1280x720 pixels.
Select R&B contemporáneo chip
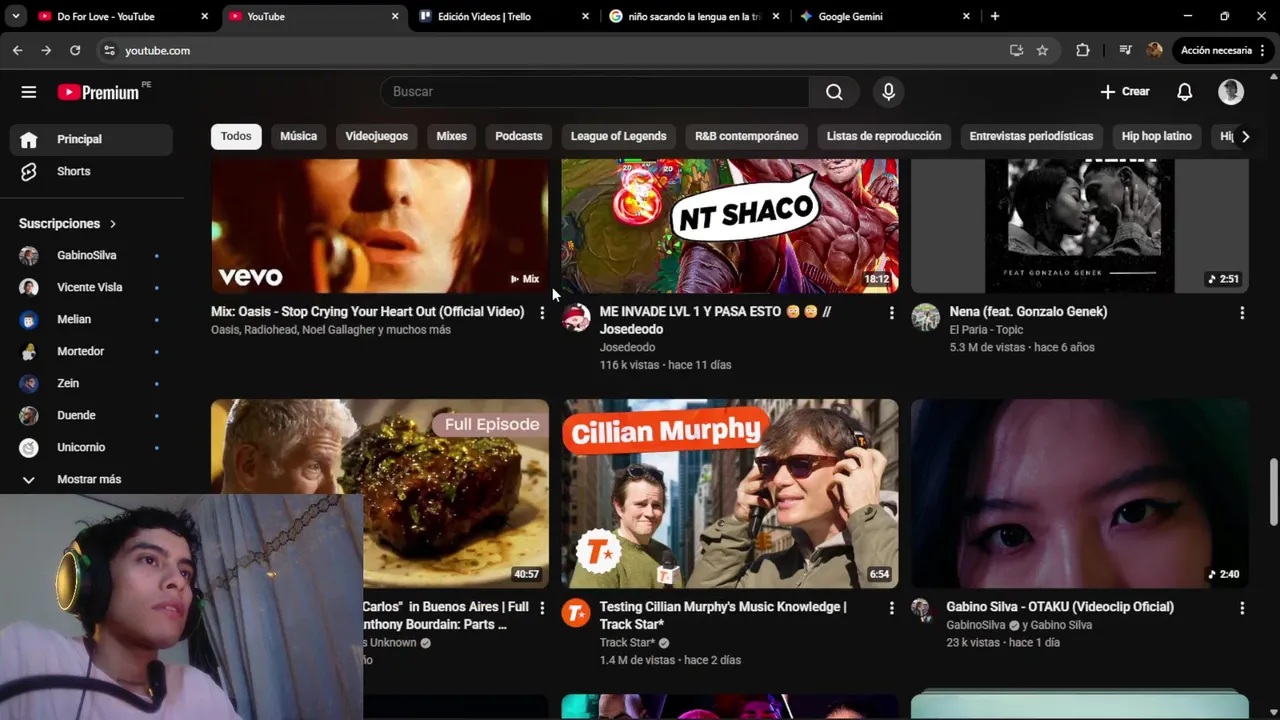coord(746,136)
